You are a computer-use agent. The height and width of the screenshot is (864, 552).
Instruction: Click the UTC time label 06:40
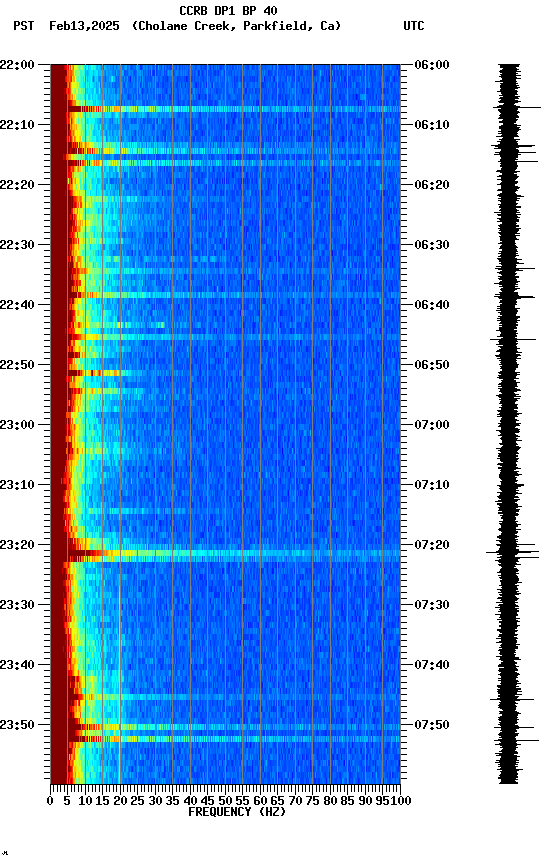(432, 305)
